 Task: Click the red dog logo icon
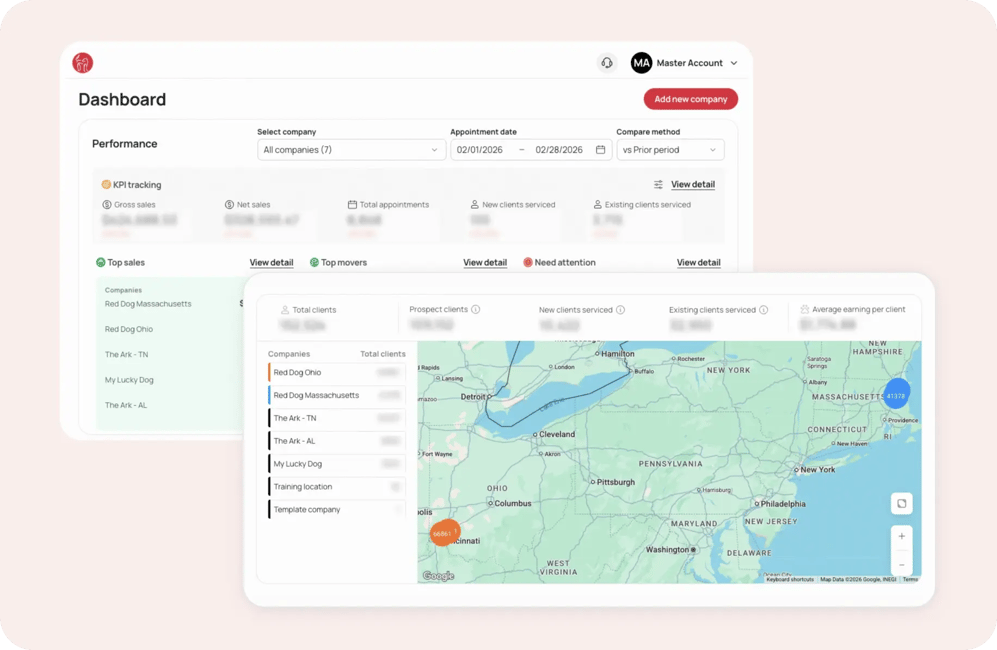[82, 63]
